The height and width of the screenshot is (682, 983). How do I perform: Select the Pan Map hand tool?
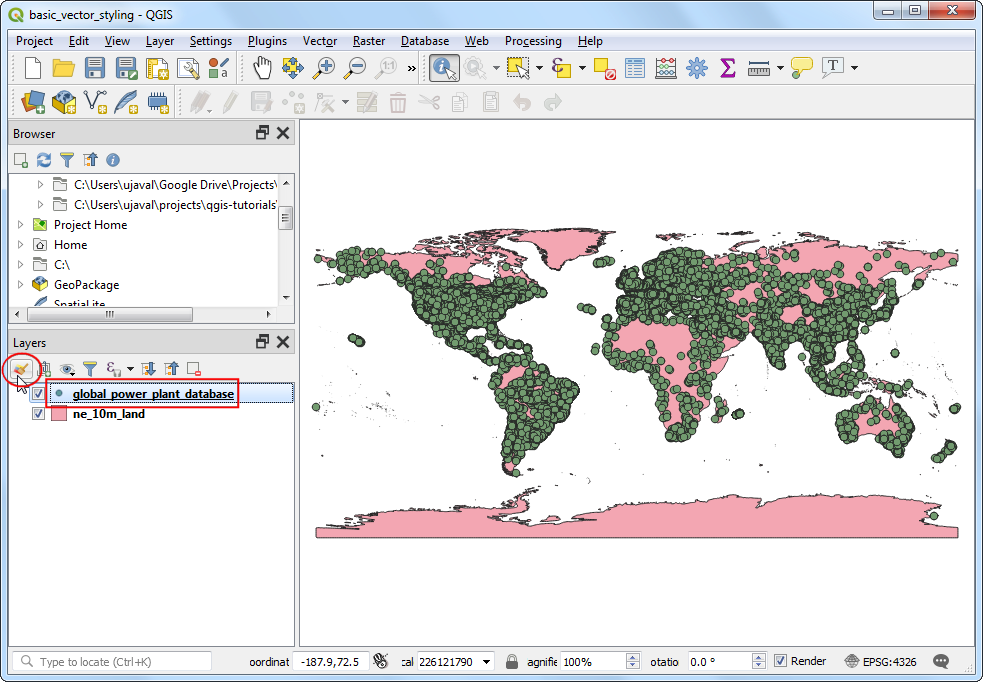(x=261, y=68)
